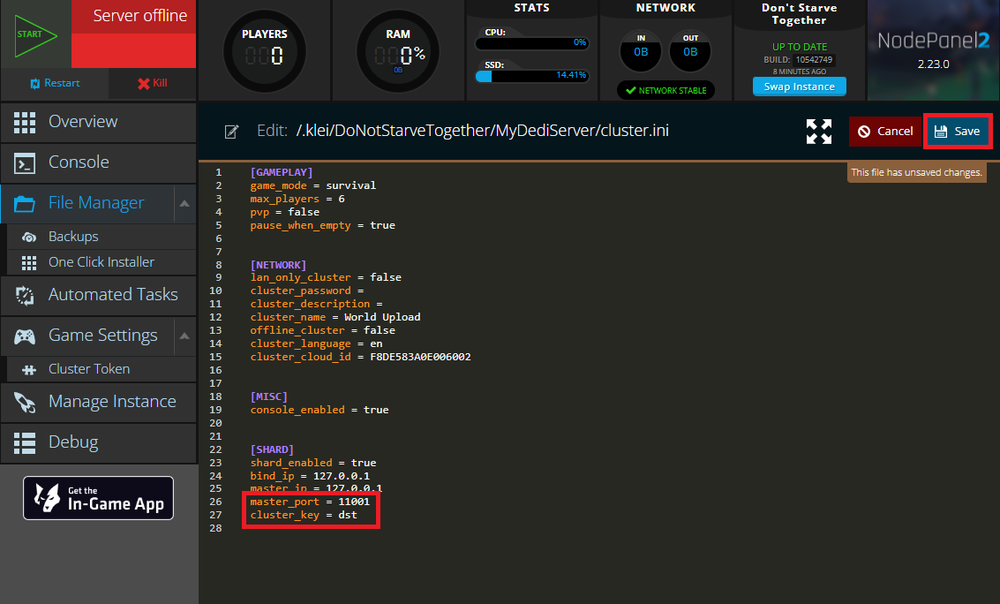Open the Backups page
This screenshot has width=1000, height=604.
[73, 237]
